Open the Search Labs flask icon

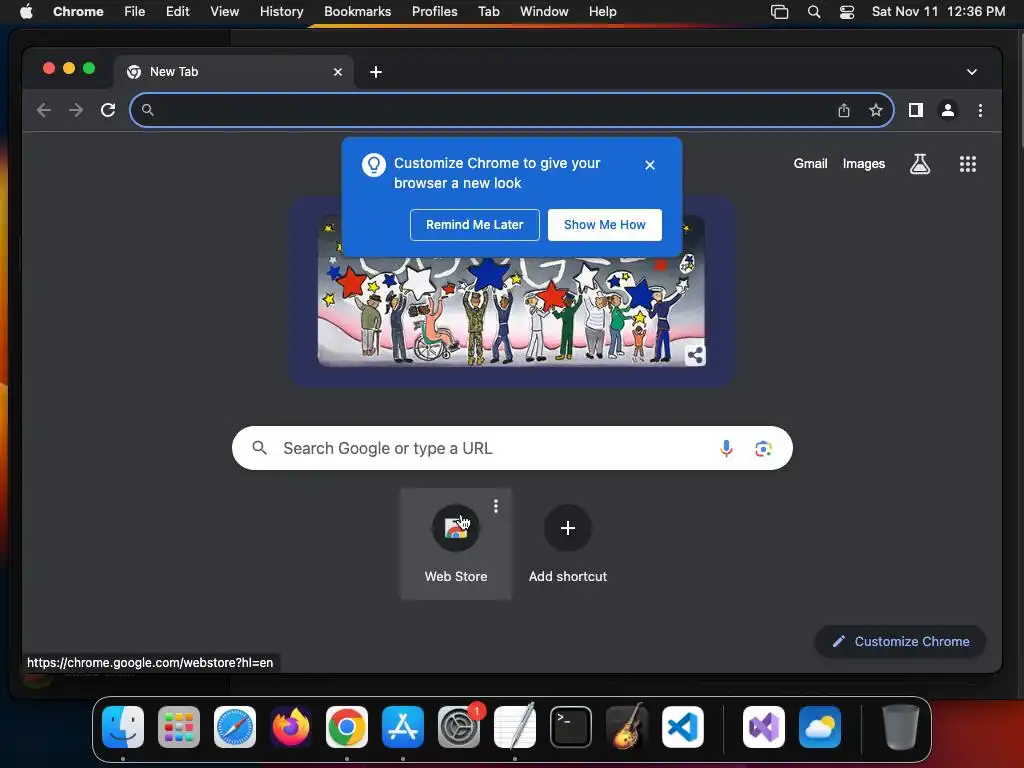tap(920, 164)
